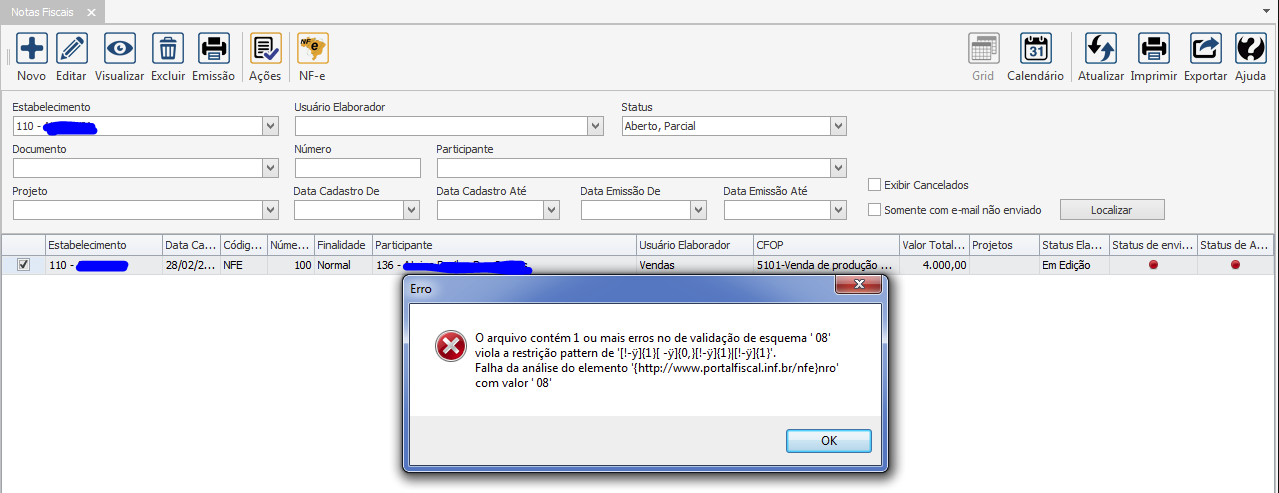Expand the Status dropdown
This screenshot has width=1279, height=493.
tap(838, 126)
